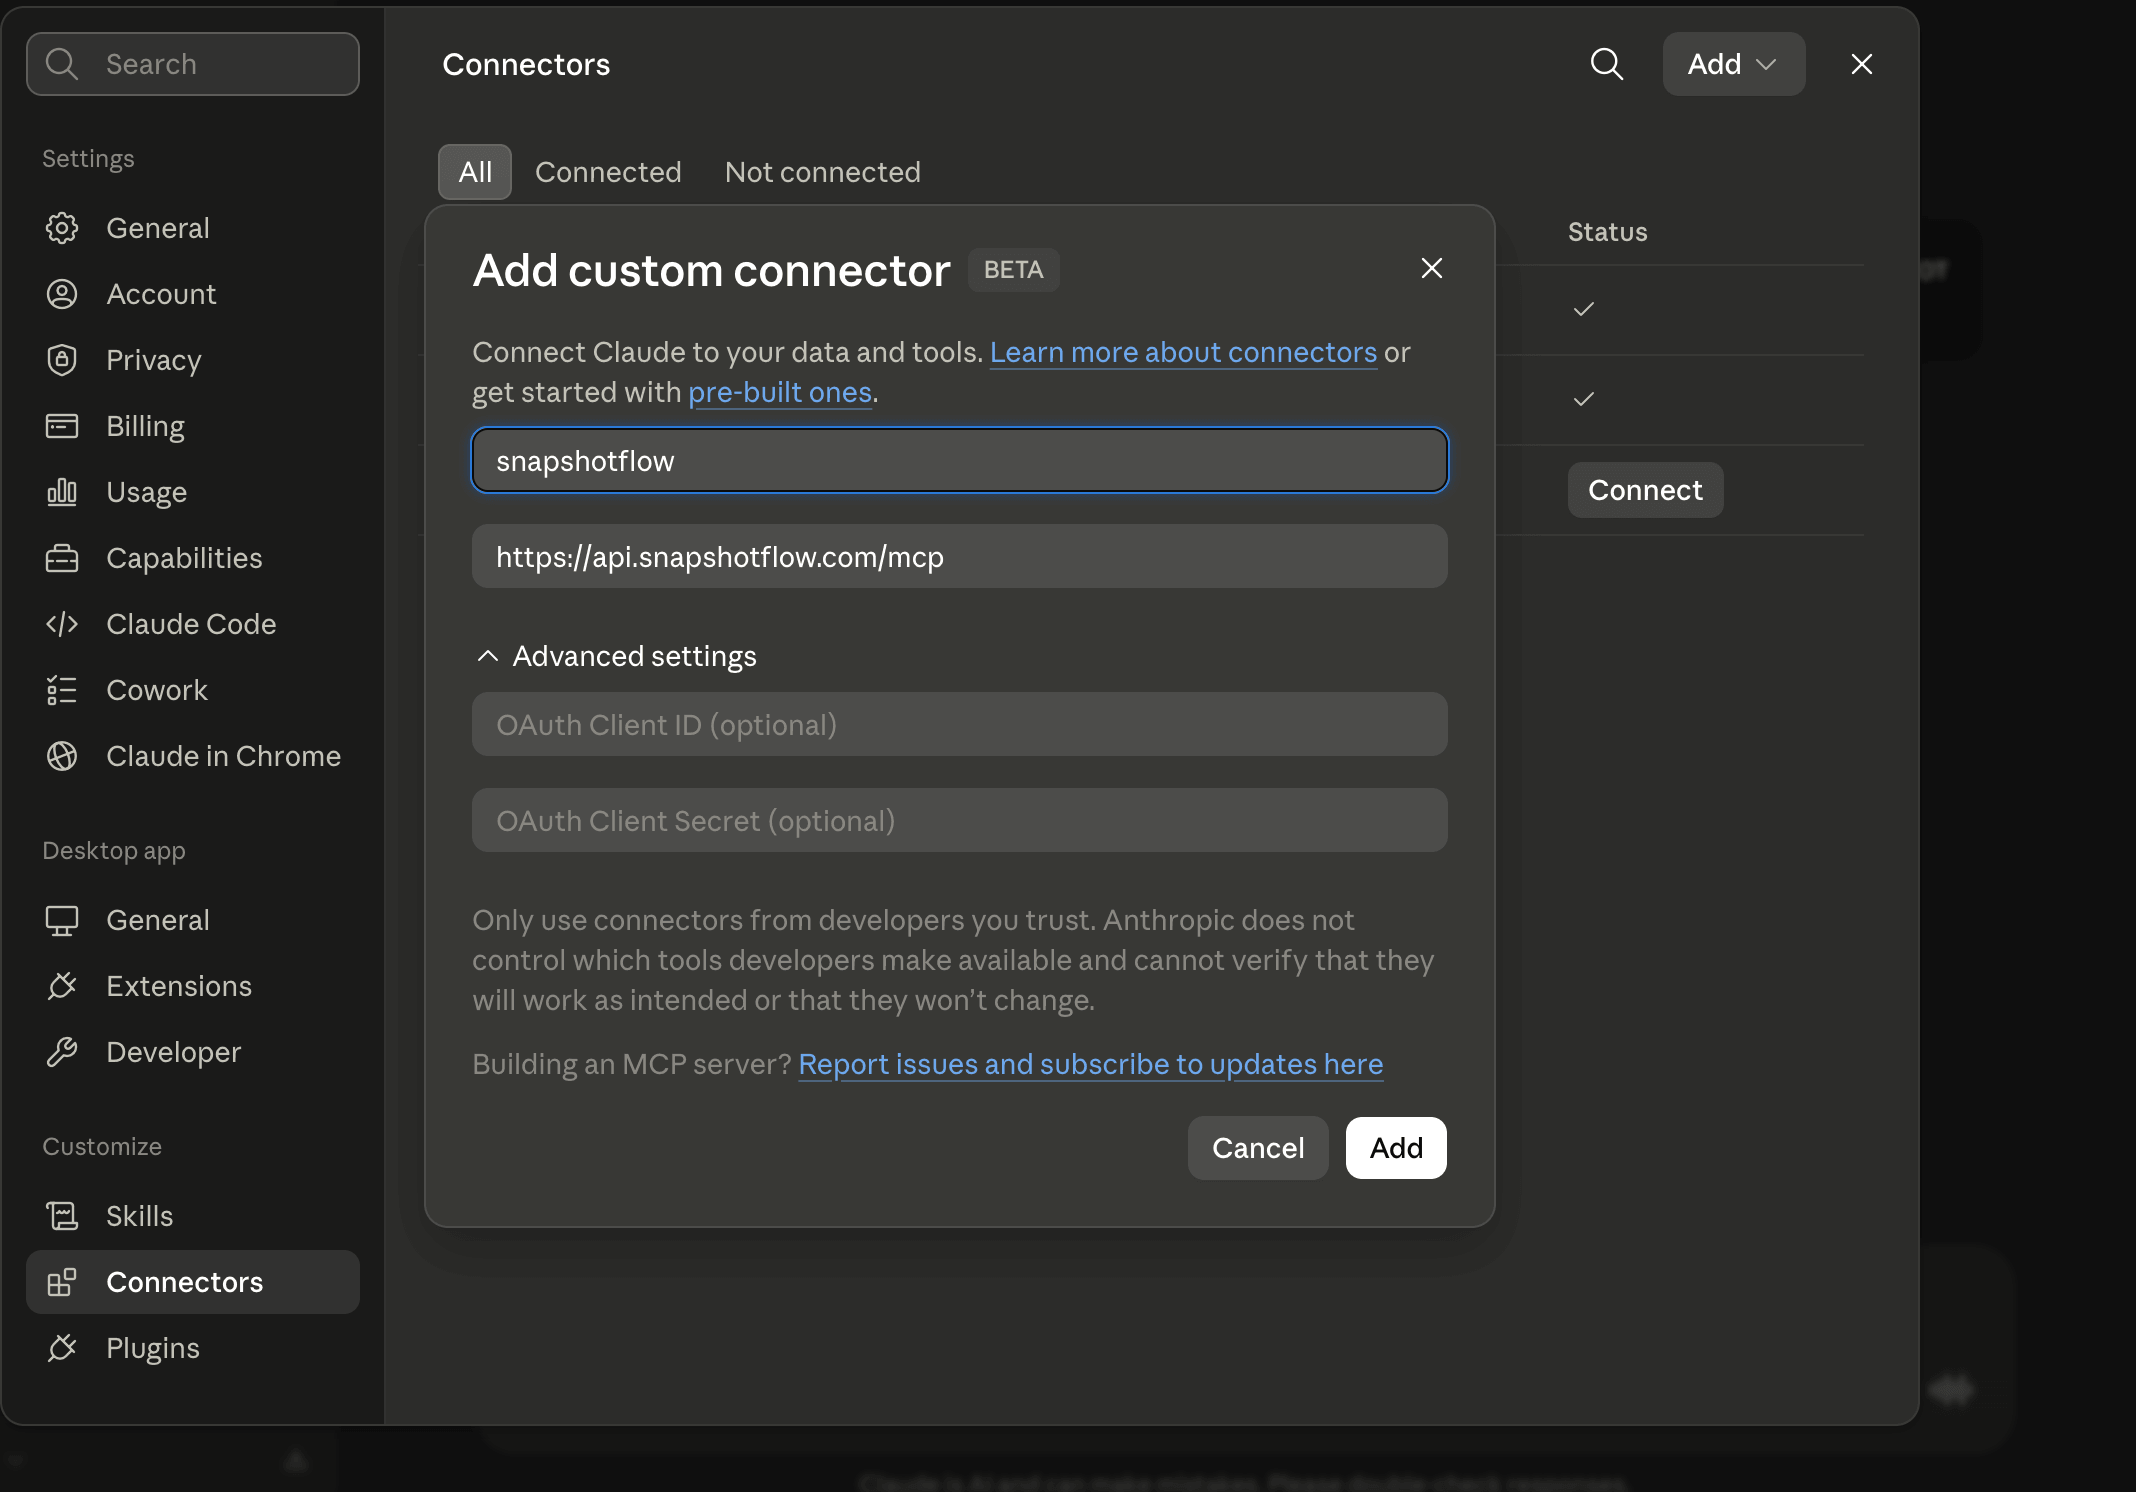The image size is (2136, 1492).
Task: Click the Desktop app General monitor icon
Action: pyautogui.click(x=62, y=920)
